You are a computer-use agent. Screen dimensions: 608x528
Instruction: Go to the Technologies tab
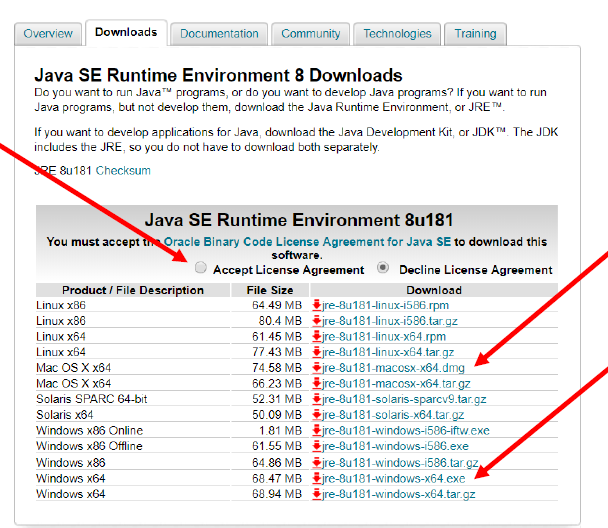[397, 33]
